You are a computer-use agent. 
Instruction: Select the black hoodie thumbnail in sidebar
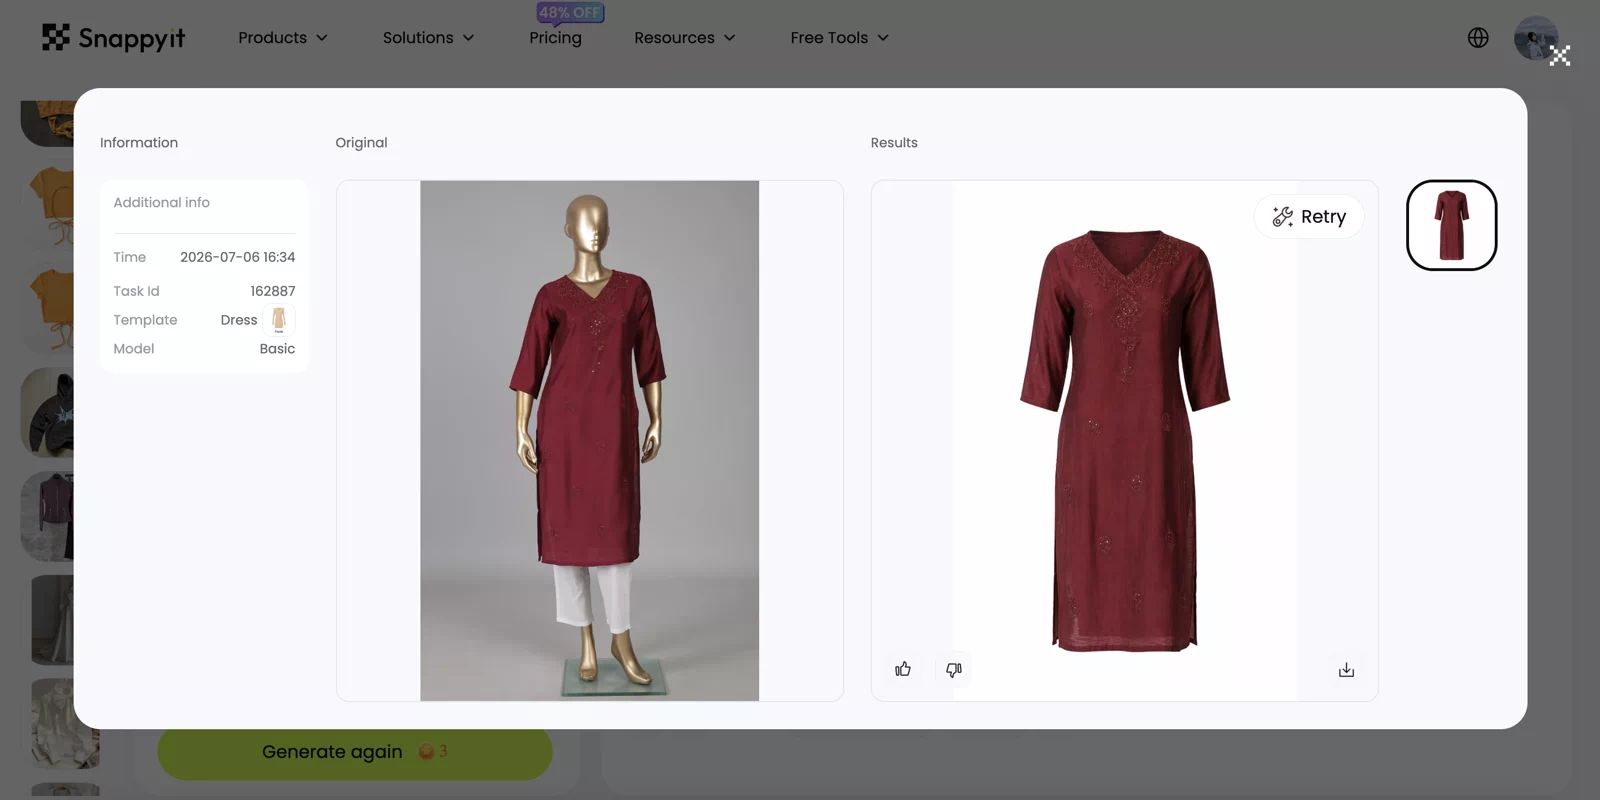tap(48, 411)
